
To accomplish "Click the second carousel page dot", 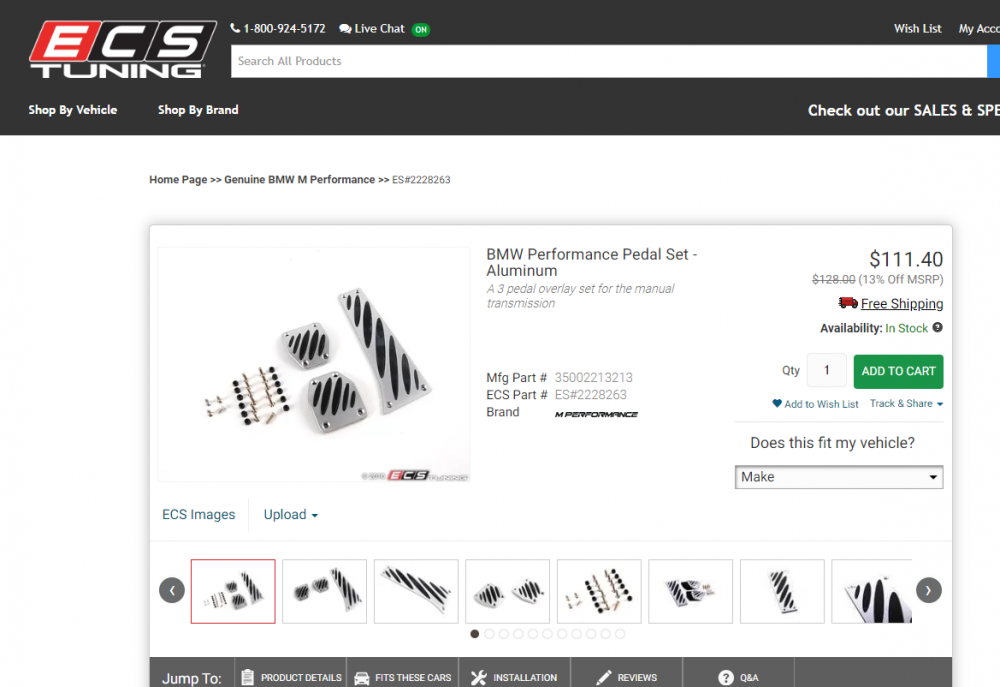I will tap(489, 633).
